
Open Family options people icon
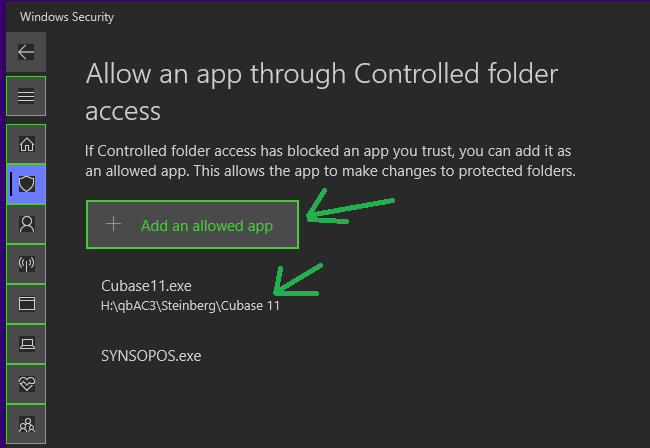[26, 425]
